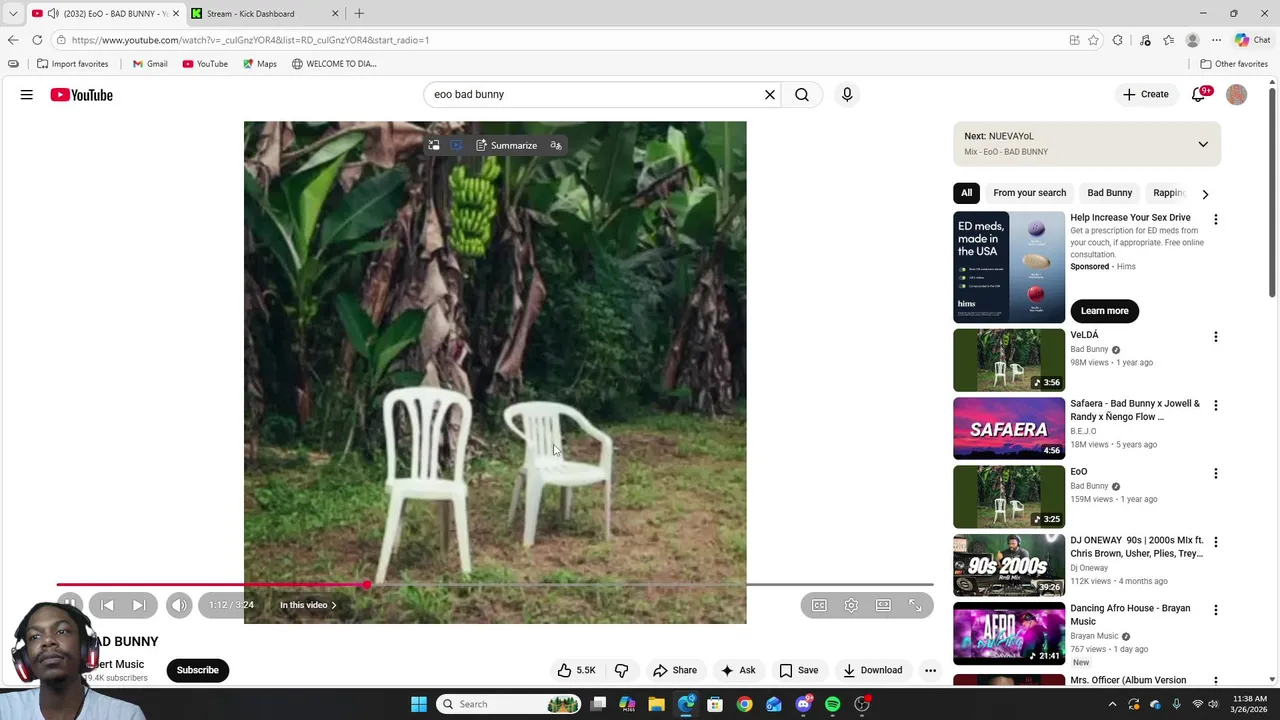Expand the Mix playlist panel

[x=1203, y=144]
